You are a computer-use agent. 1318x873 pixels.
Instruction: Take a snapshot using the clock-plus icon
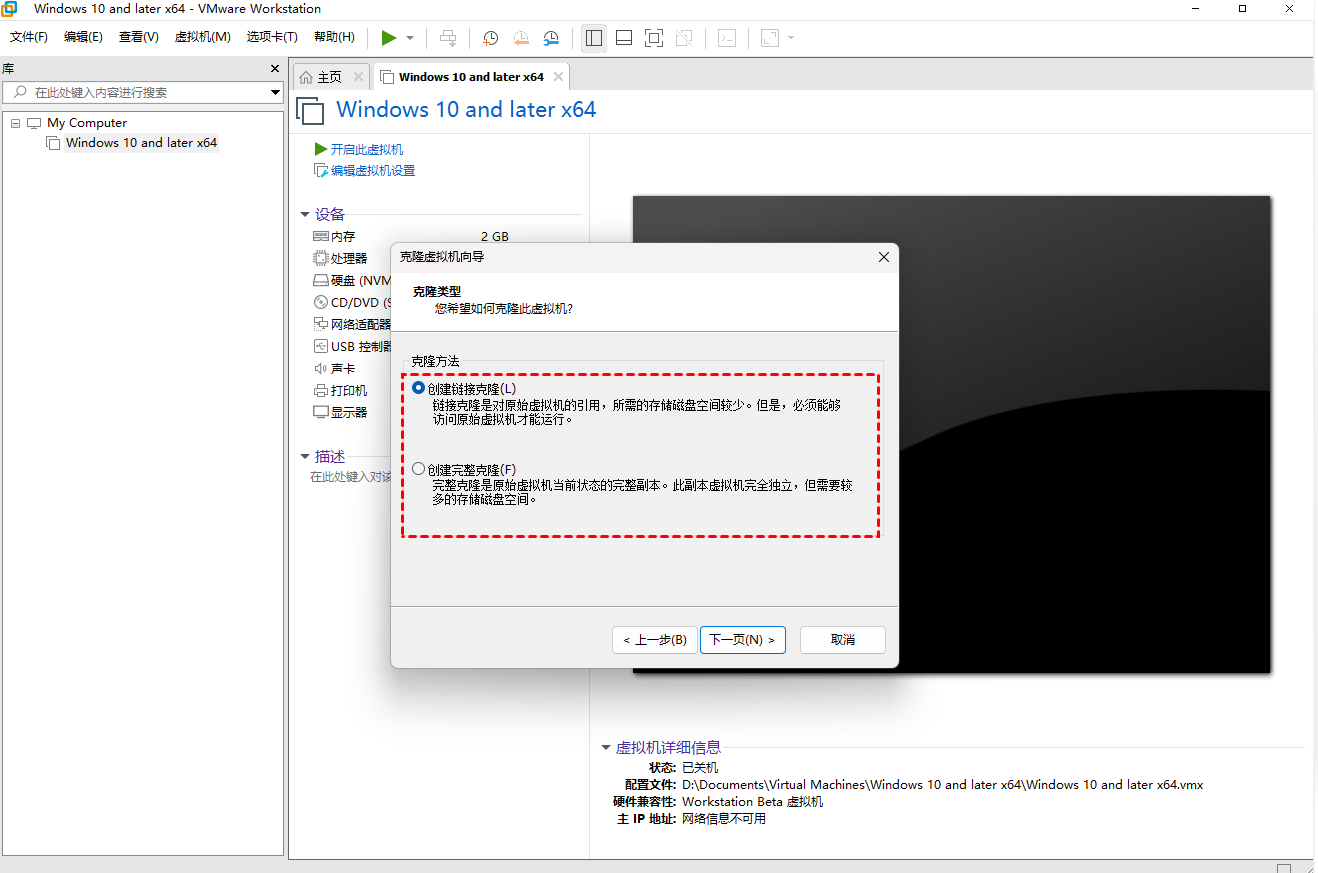click(x=490, y=38)
